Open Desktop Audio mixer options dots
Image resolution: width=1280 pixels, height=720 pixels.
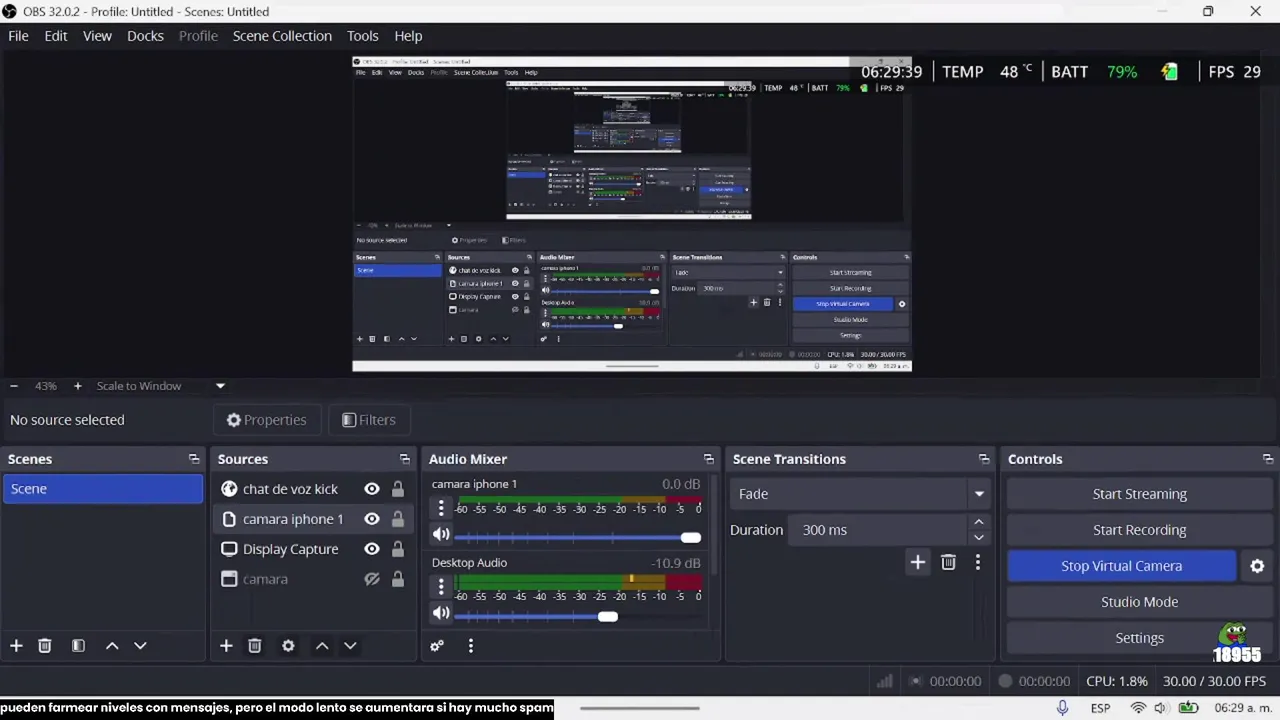[x=441, y=587]
